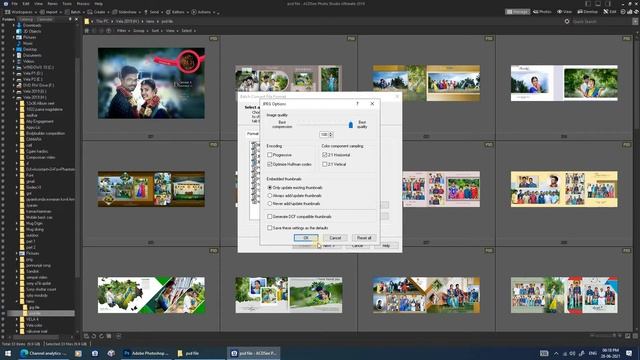Viewport: 640px width, 360px height.
Task: Select the yellow background group photos thumbnail
Action: tap(564, 189)
